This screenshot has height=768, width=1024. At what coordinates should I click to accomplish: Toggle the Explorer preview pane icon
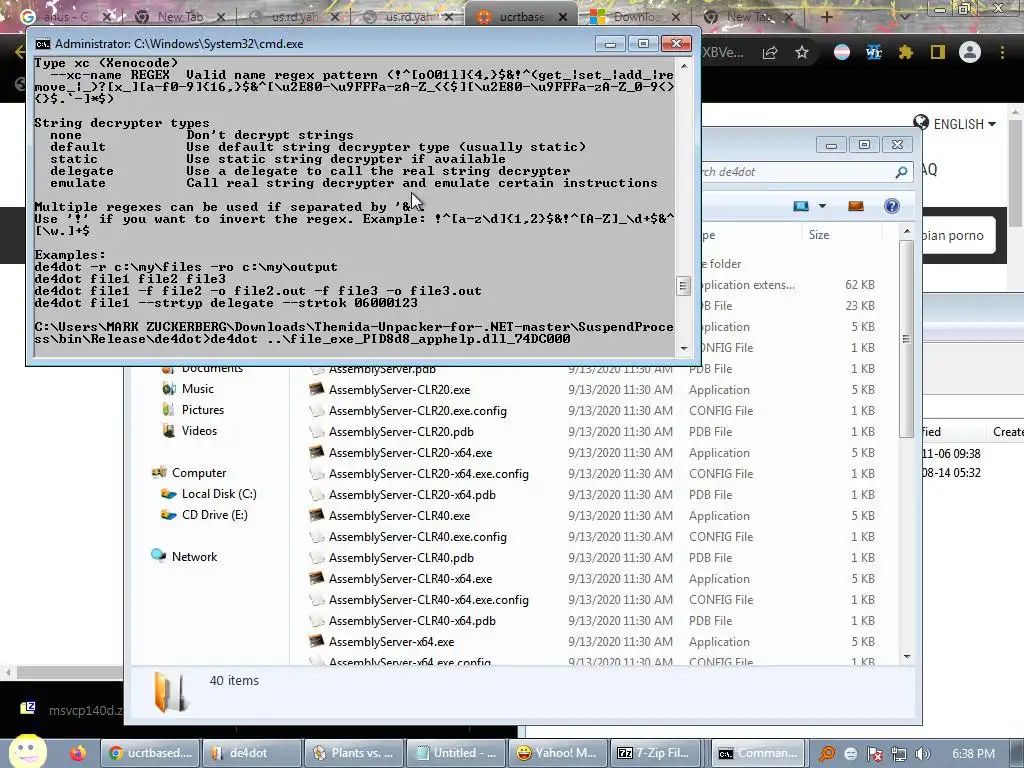click(x=856, y=206)
